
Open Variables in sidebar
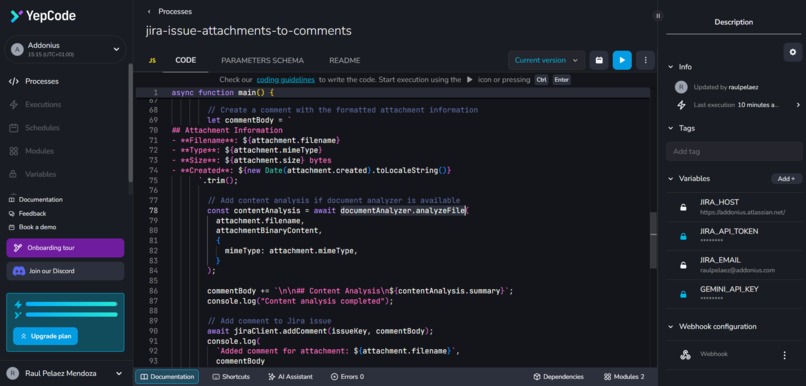40,174
